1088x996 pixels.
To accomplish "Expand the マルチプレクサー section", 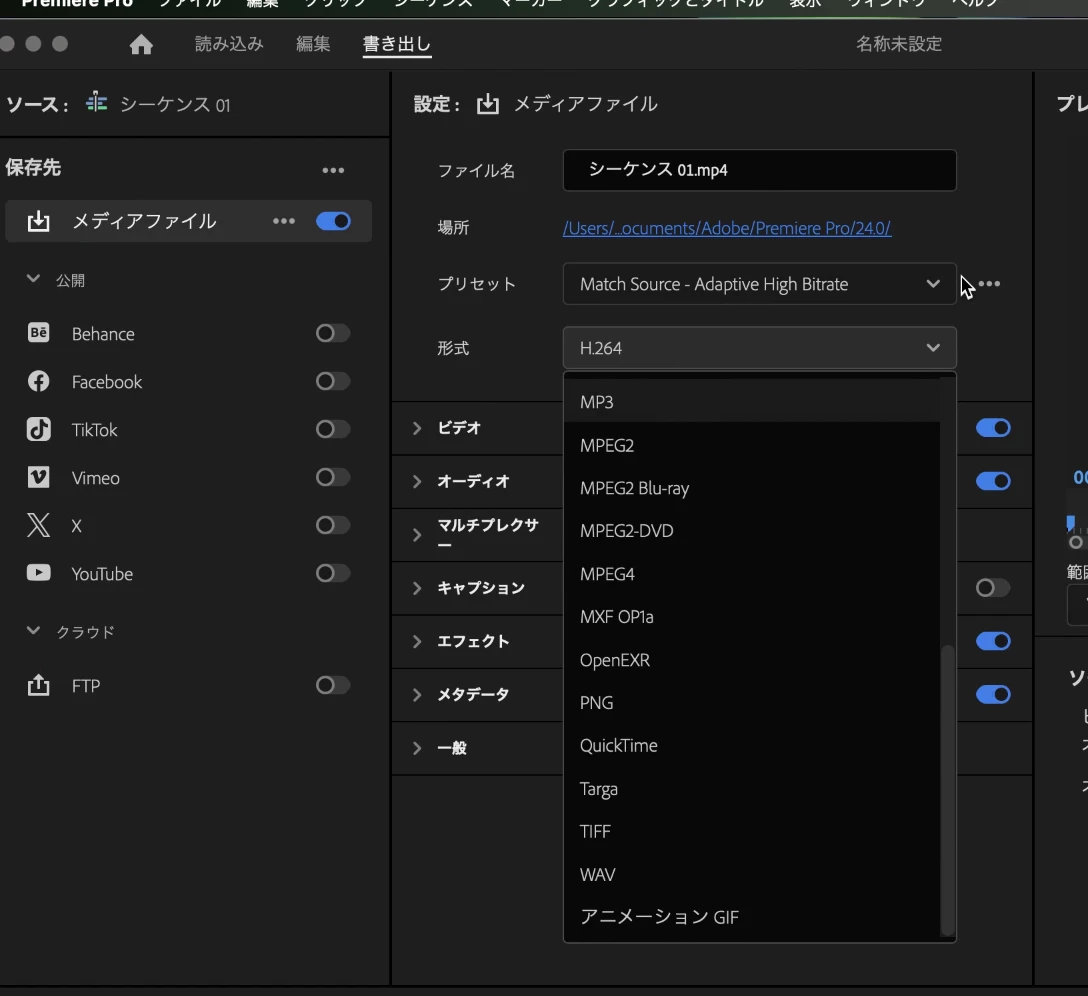I will [x=417, y=534].
